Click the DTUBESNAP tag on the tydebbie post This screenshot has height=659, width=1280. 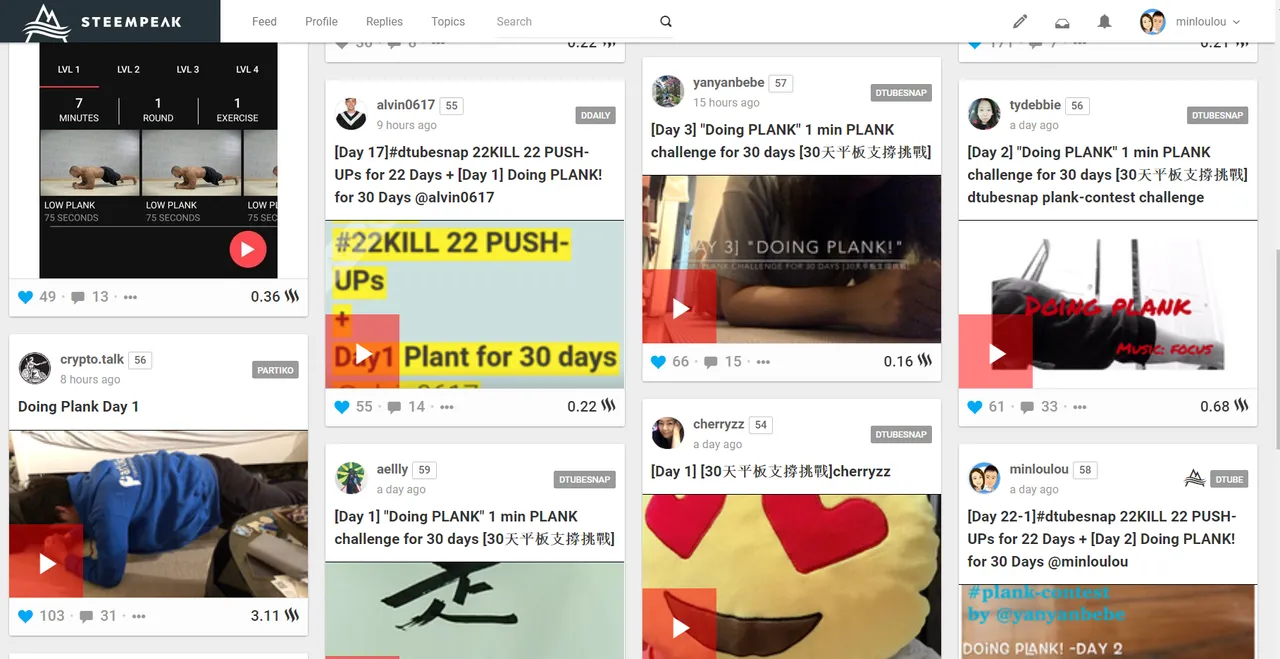[x=1218, y=115]
